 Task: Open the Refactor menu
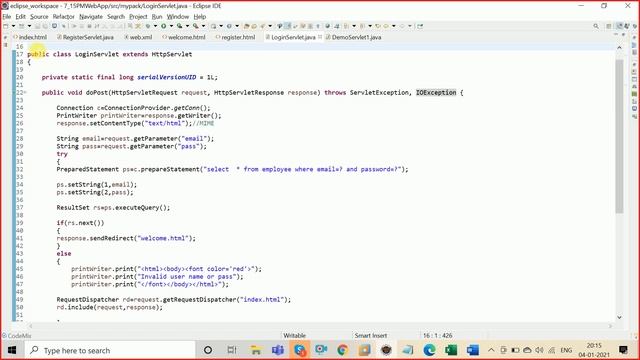[64, 17]
